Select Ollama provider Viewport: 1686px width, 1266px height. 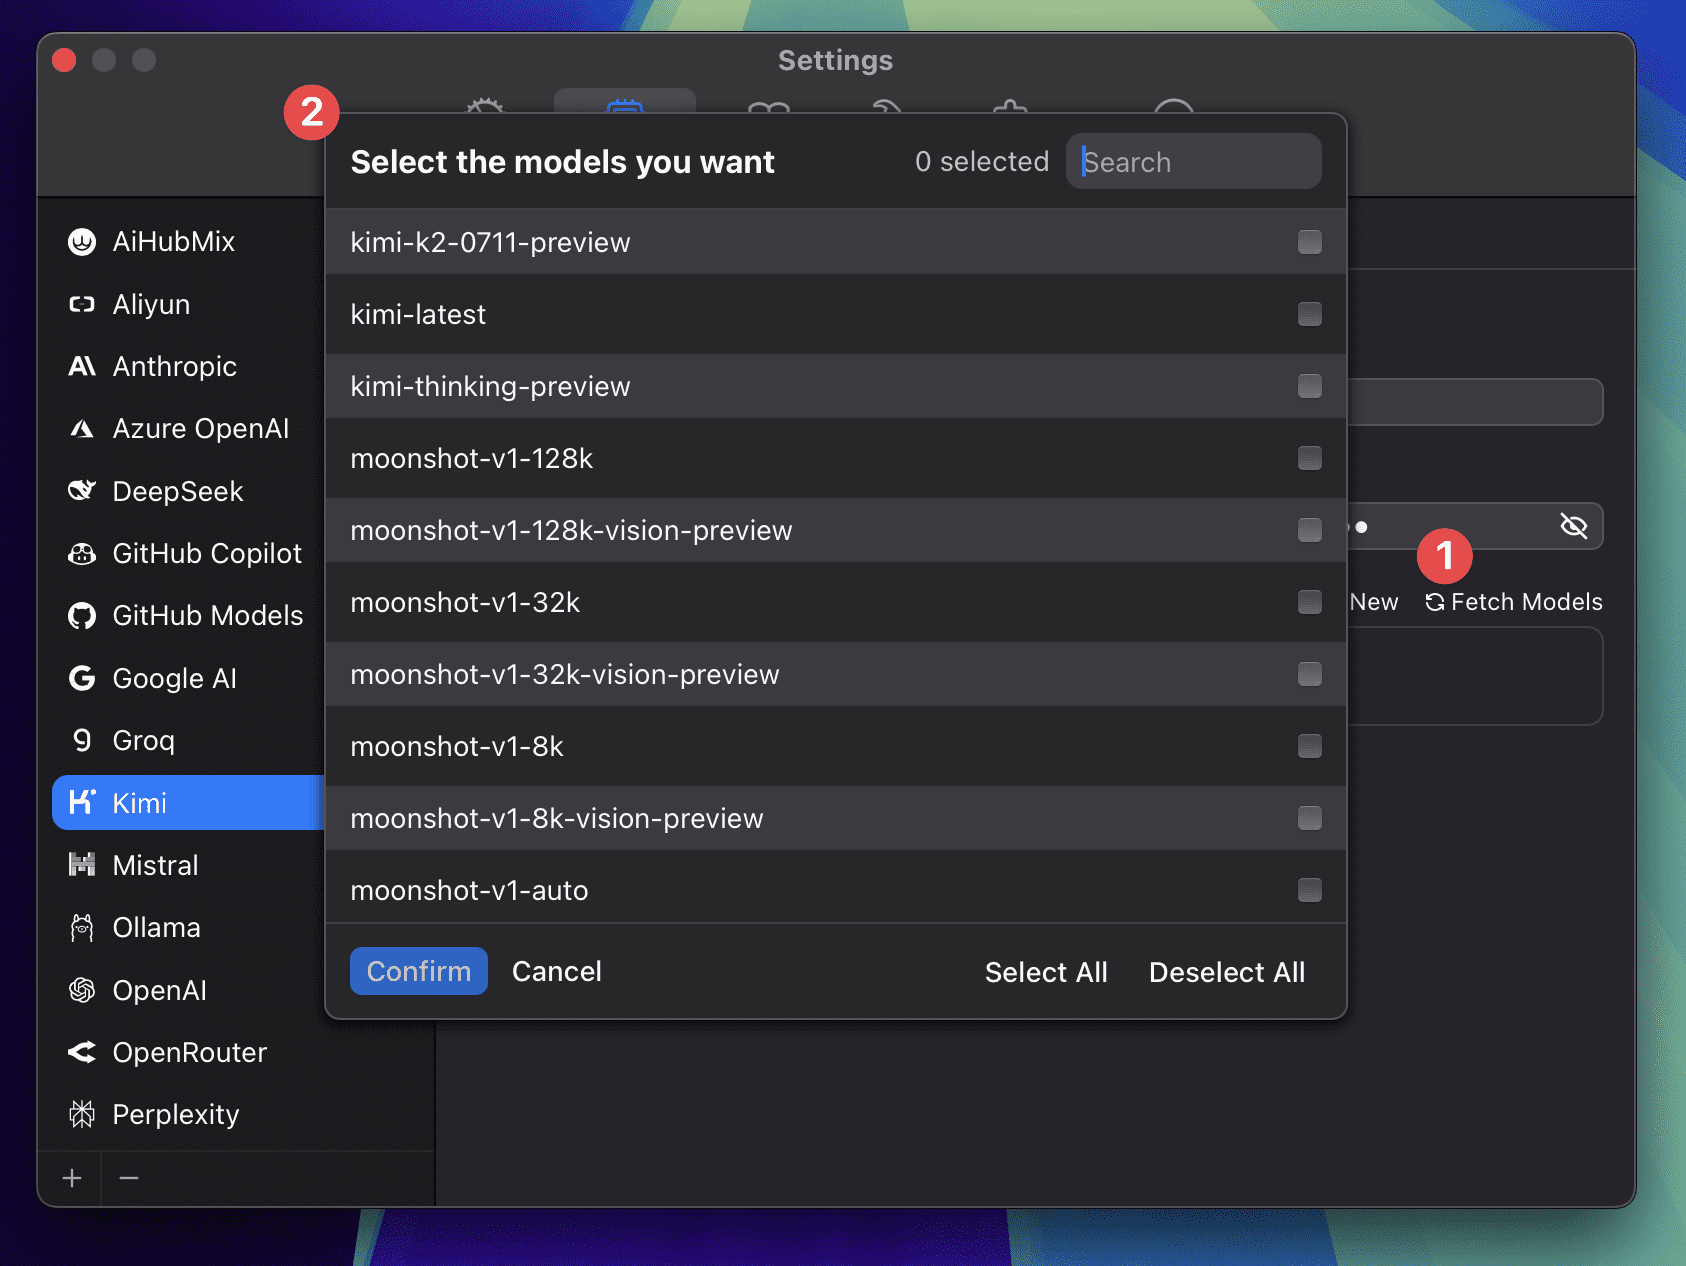(188, 928)
